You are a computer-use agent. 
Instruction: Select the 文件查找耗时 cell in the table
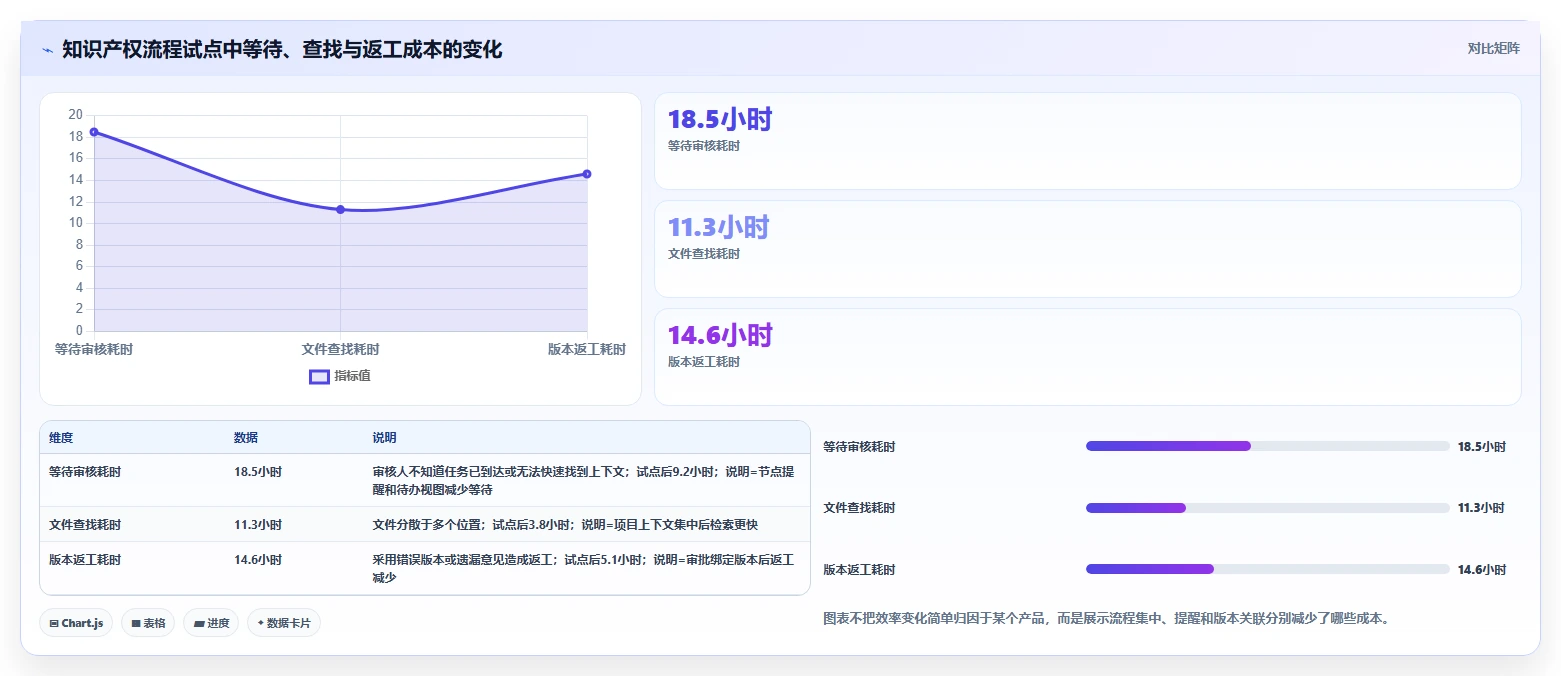coord(85,525)
